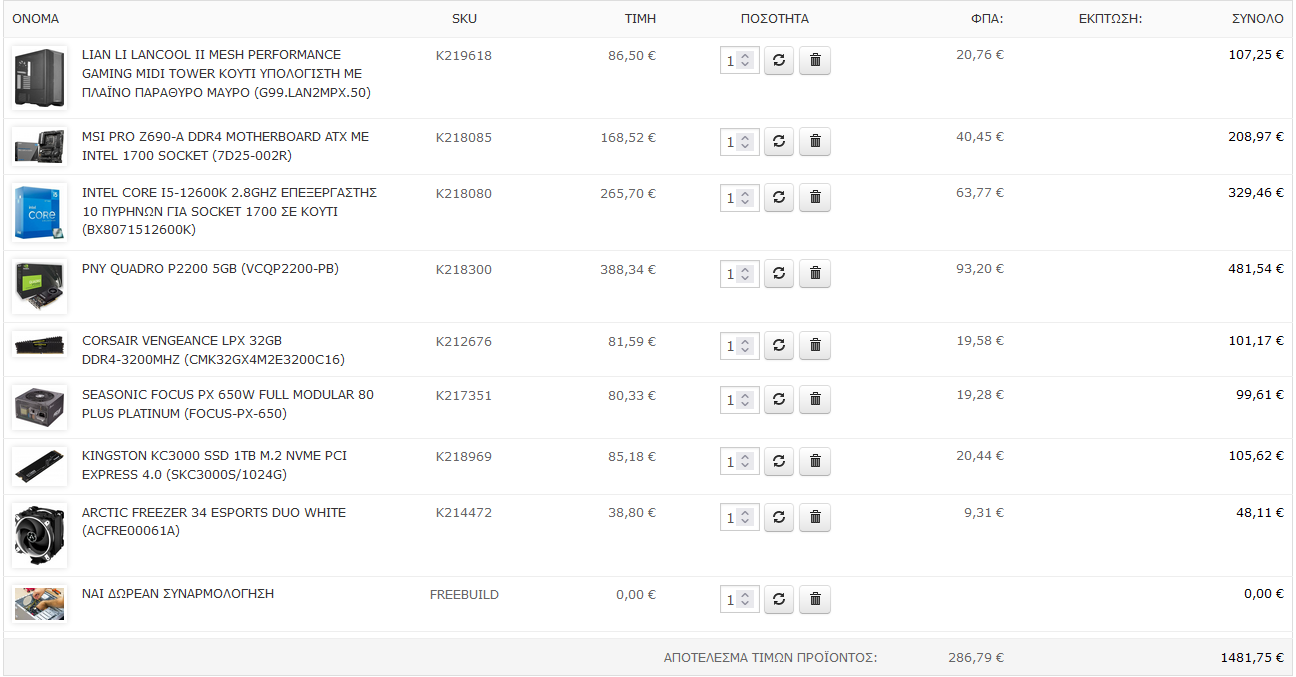
Task: Refresh quantity for Arctic Freezer 34 cooler
Action: coord(779,517)
